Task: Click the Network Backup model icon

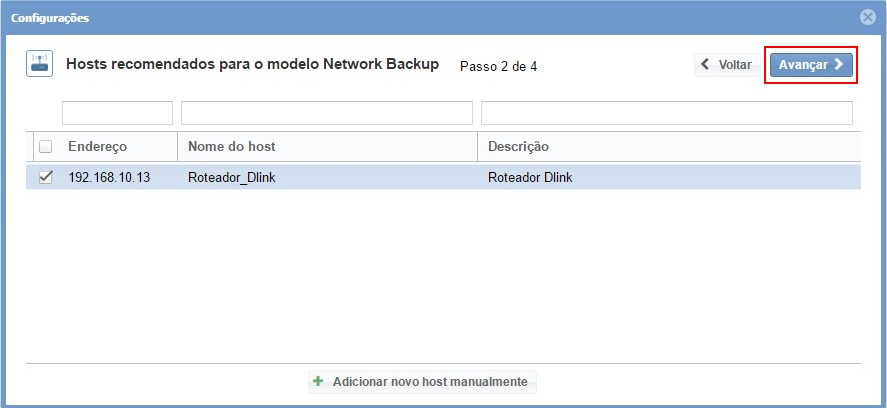Action: click(39, 65)
